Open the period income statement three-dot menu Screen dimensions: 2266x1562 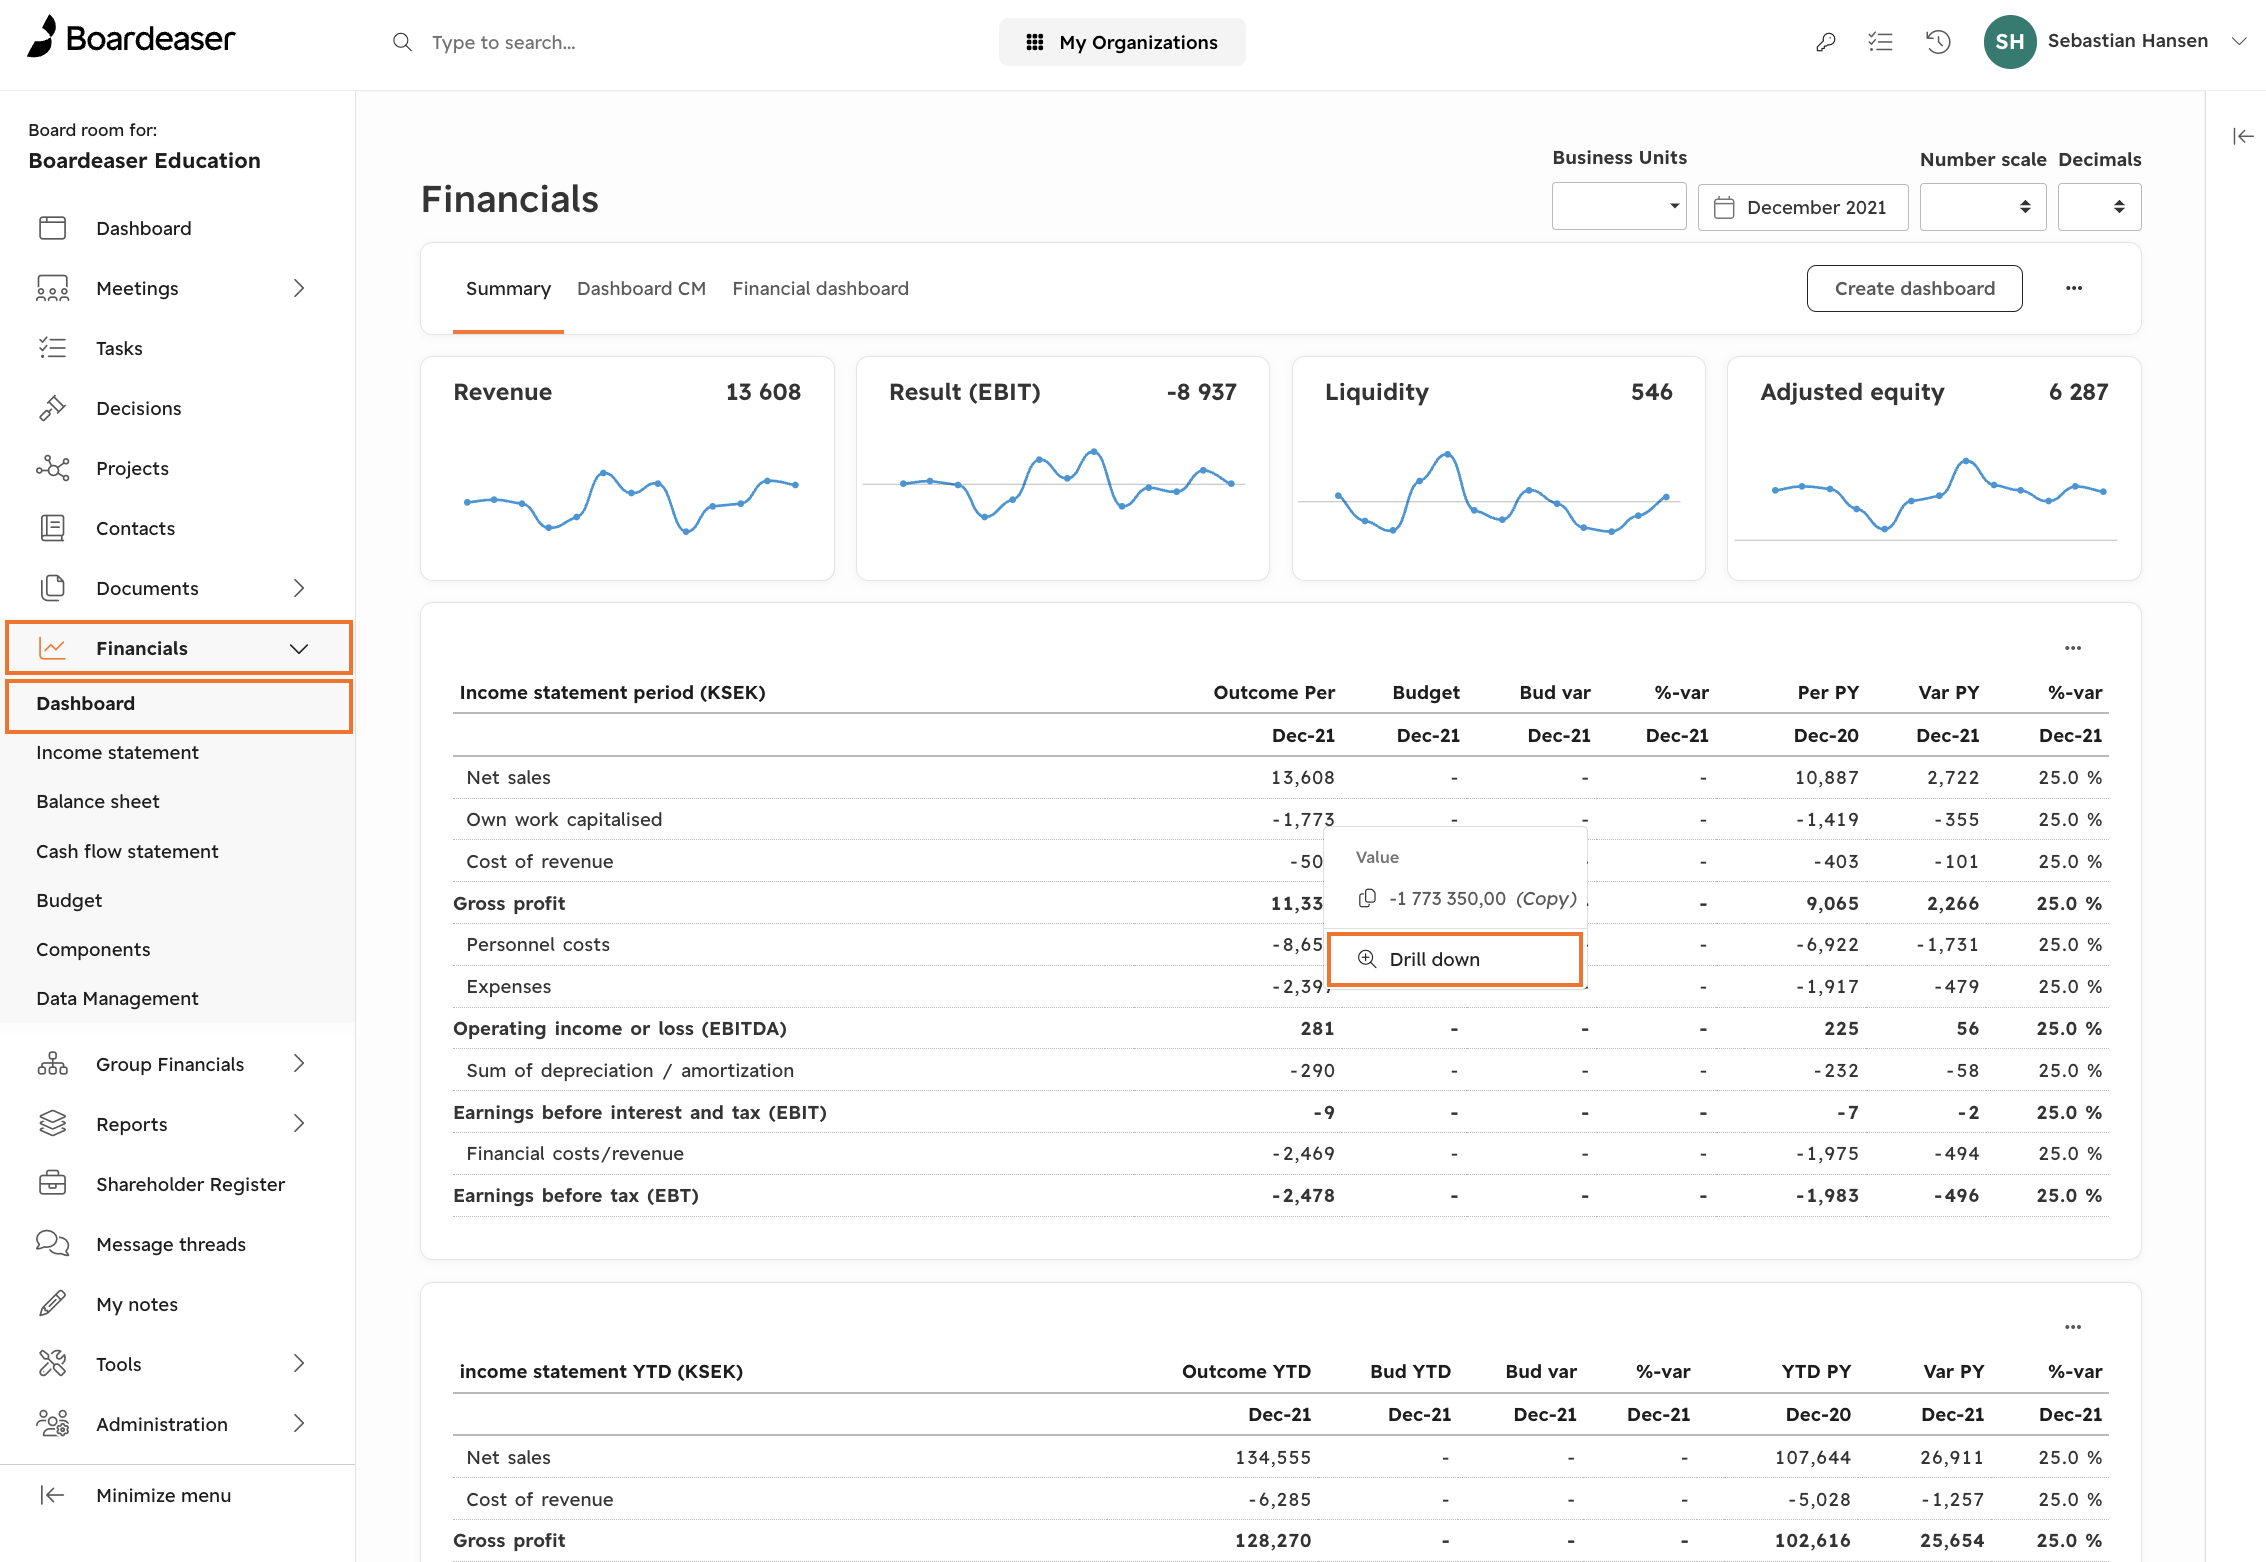tap(2073, 648)
